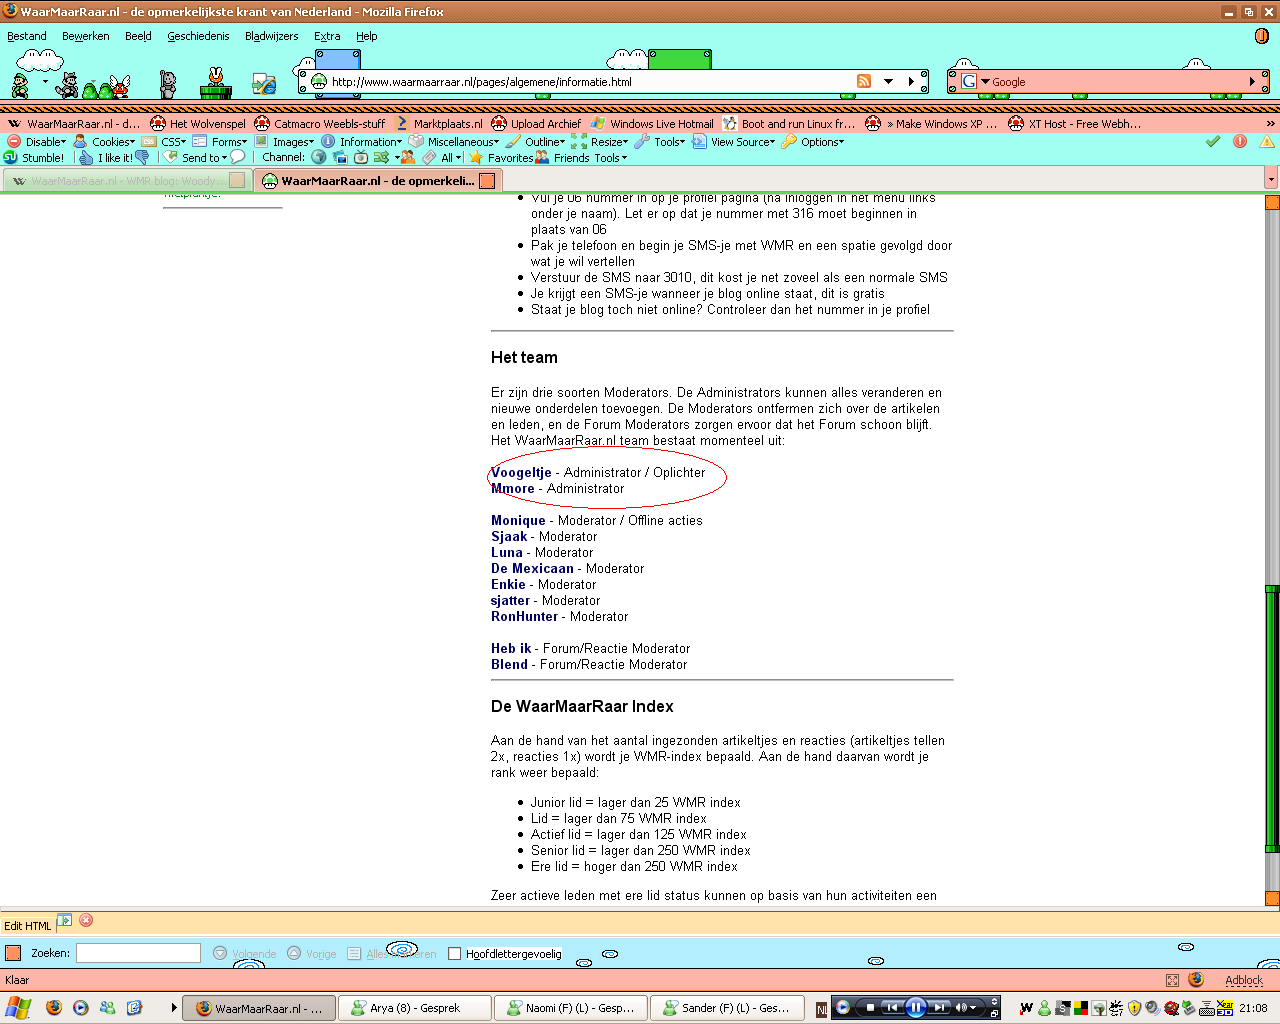Image resolution: width=1280 pixels, height=1024 pixels.
Task: Click the green checkmark validation icon
Action: [1213, 142]
